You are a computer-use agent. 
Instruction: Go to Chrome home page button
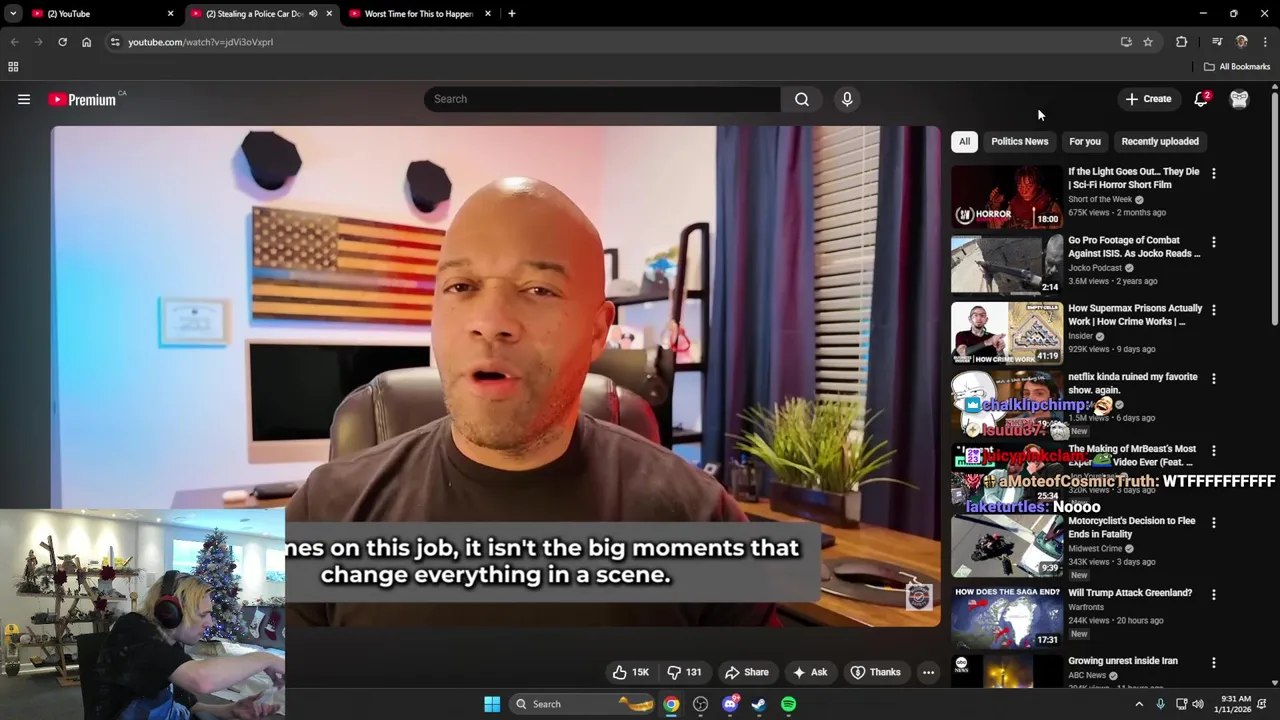(87, 42)
